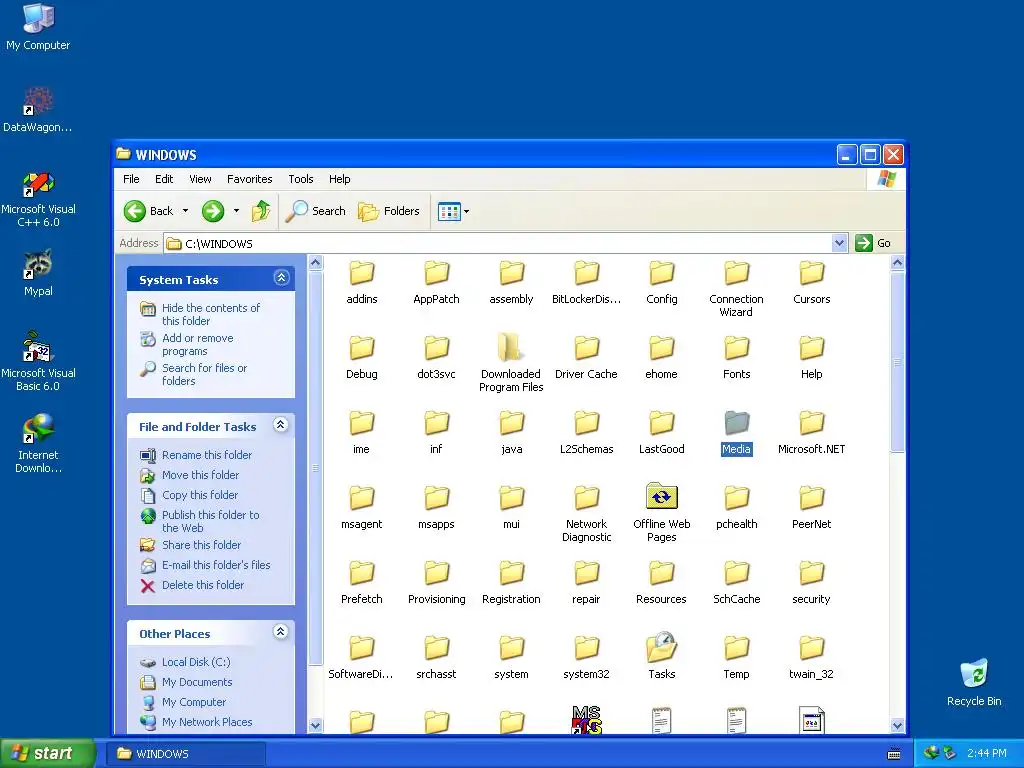Select the Fonts folder
Image resolution: width=1024 pixels, height=768 pixels.
point(737,358)
